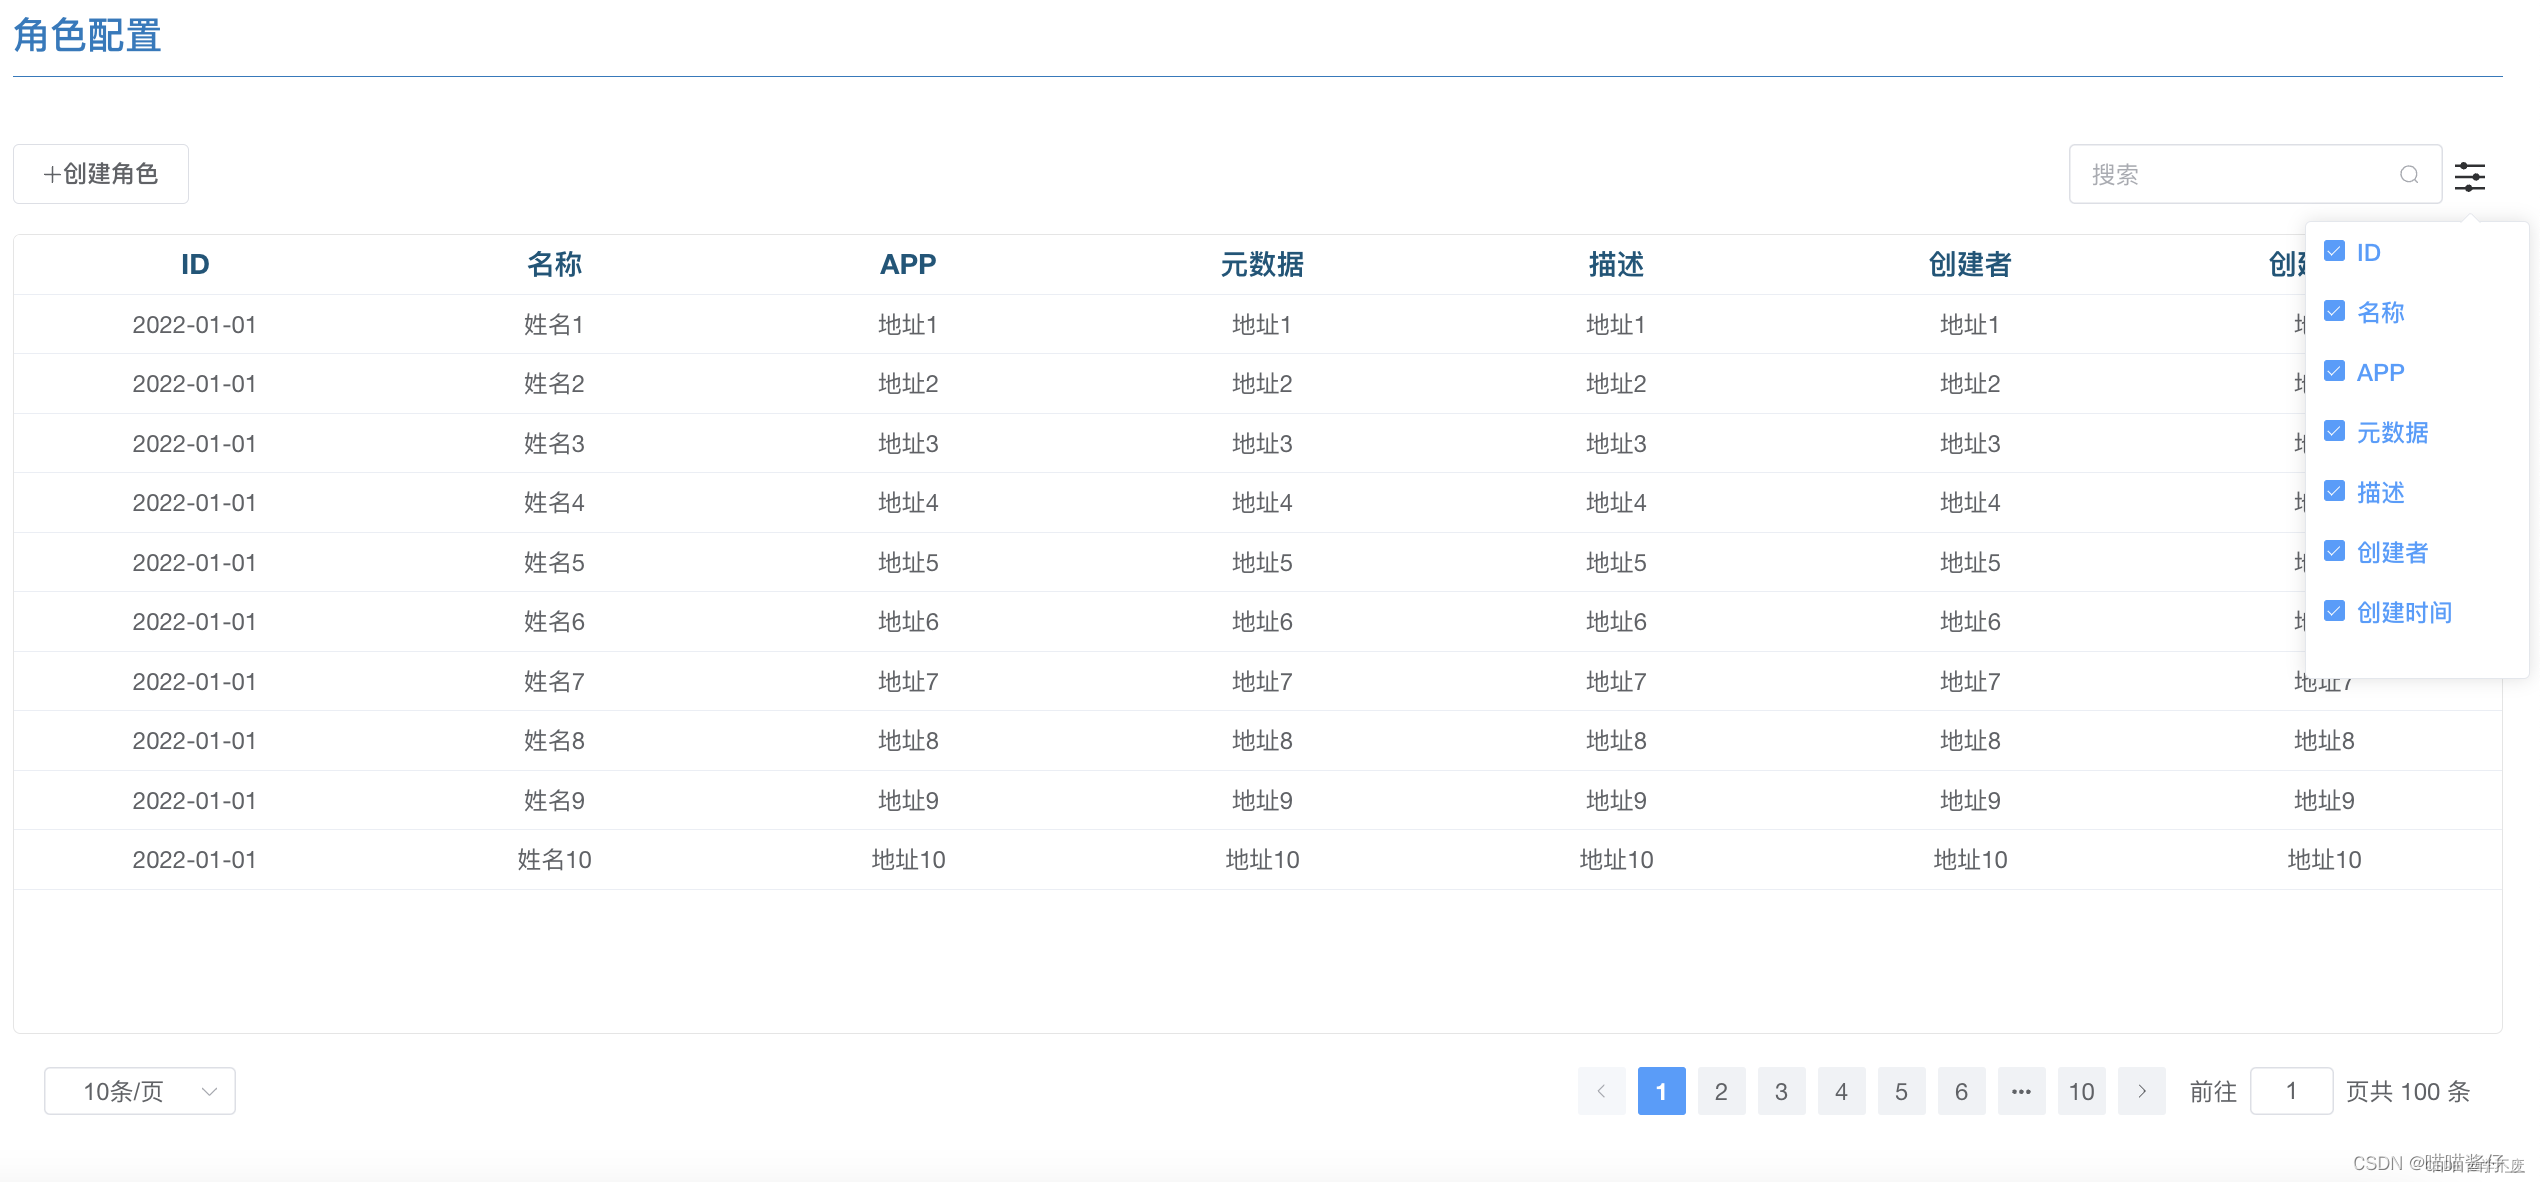Go to the previous page arrow
This screenshot has height=1182, width=2540.
click(1601, 1091)
